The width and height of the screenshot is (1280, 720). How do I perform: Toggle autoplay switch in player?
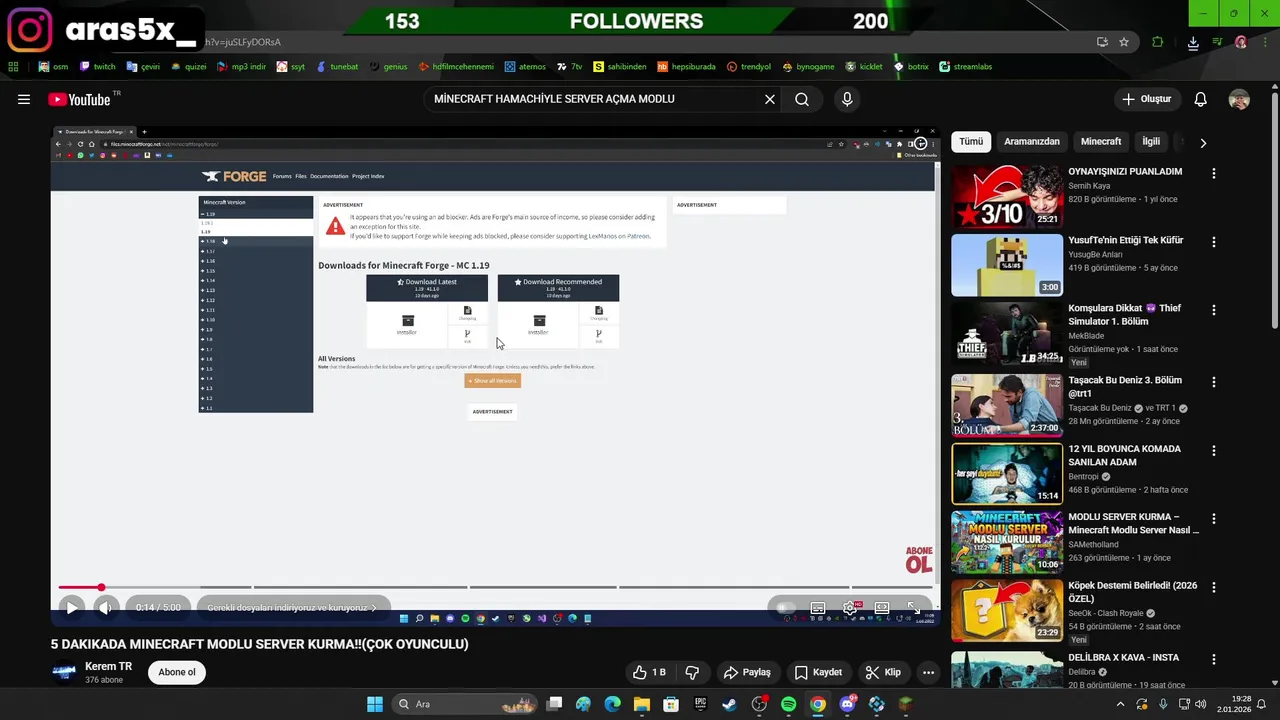click(786, 607)
